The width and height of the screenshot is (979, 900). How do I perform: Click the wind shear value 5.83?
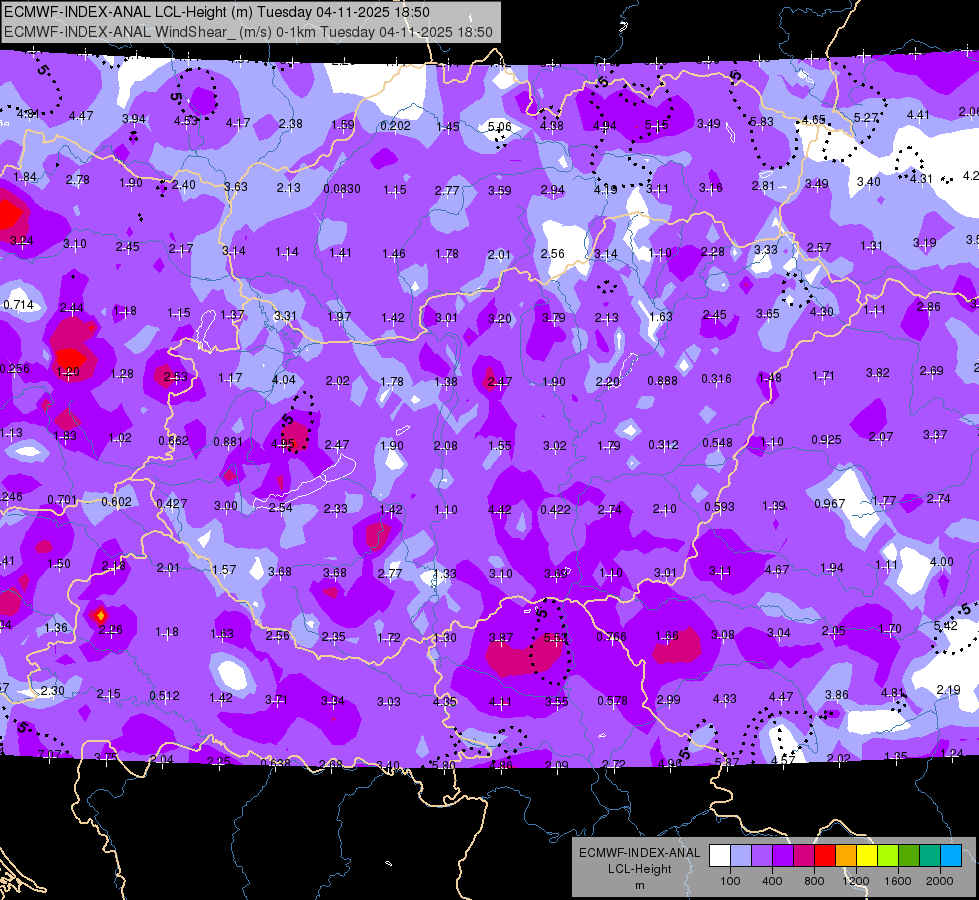pos(761,122)
